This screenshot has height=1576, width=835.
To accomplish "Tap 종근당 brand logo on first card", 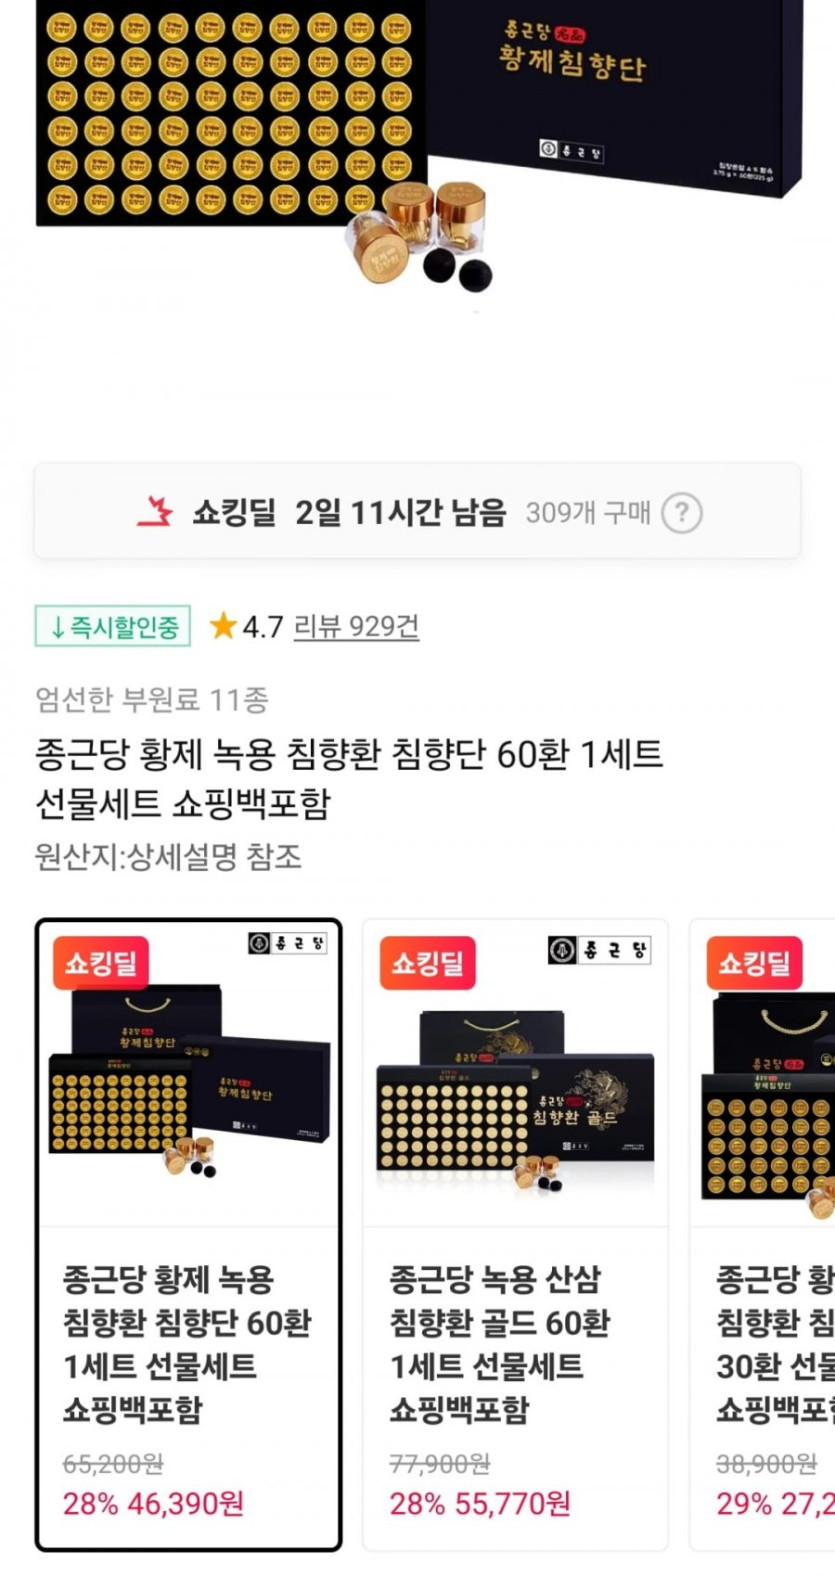I will coord(287,943).
